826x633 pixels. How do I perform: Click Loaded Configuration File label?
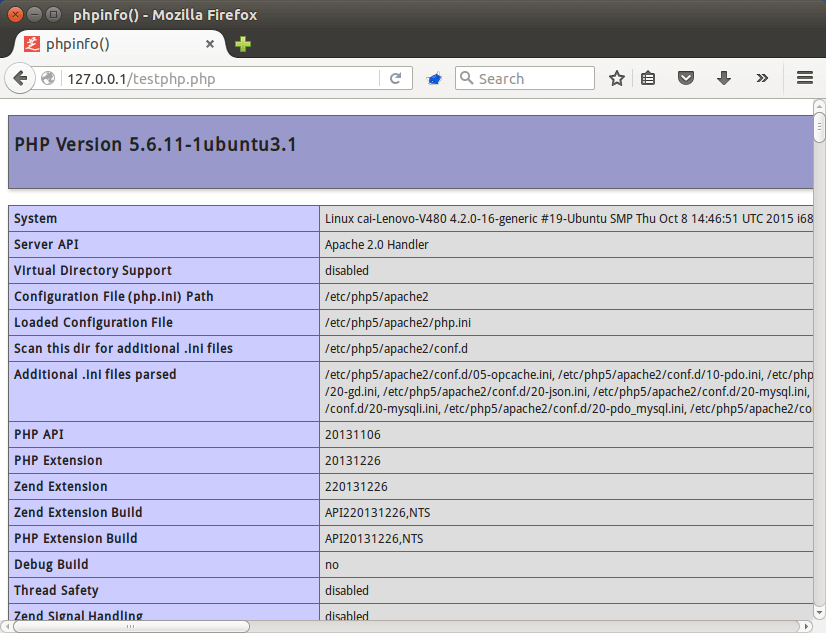point(93,322)
